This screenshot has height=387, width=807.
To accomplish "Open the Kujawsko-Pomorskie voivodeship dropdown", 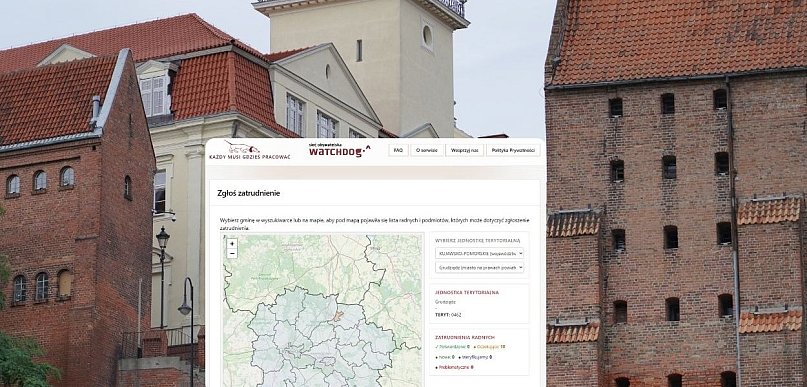I will pyautogui.click(x=479, y=253).
